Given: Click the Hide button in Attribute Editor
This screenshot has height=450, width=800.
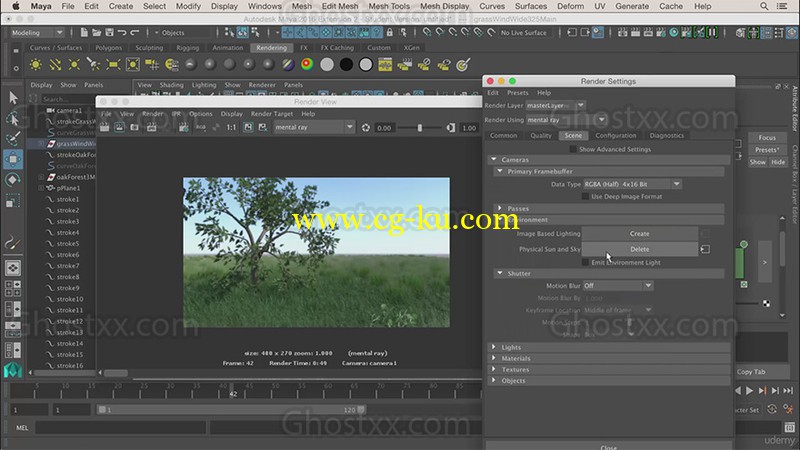Looking at the screenshot, I should pos(778,162).
